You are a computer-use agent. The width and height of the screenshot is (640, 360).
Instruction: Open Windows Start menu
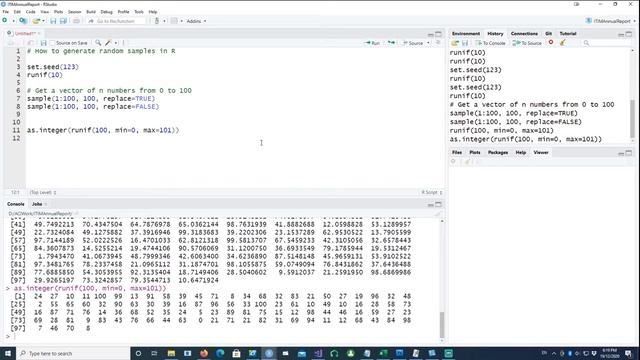coord(8,353)
